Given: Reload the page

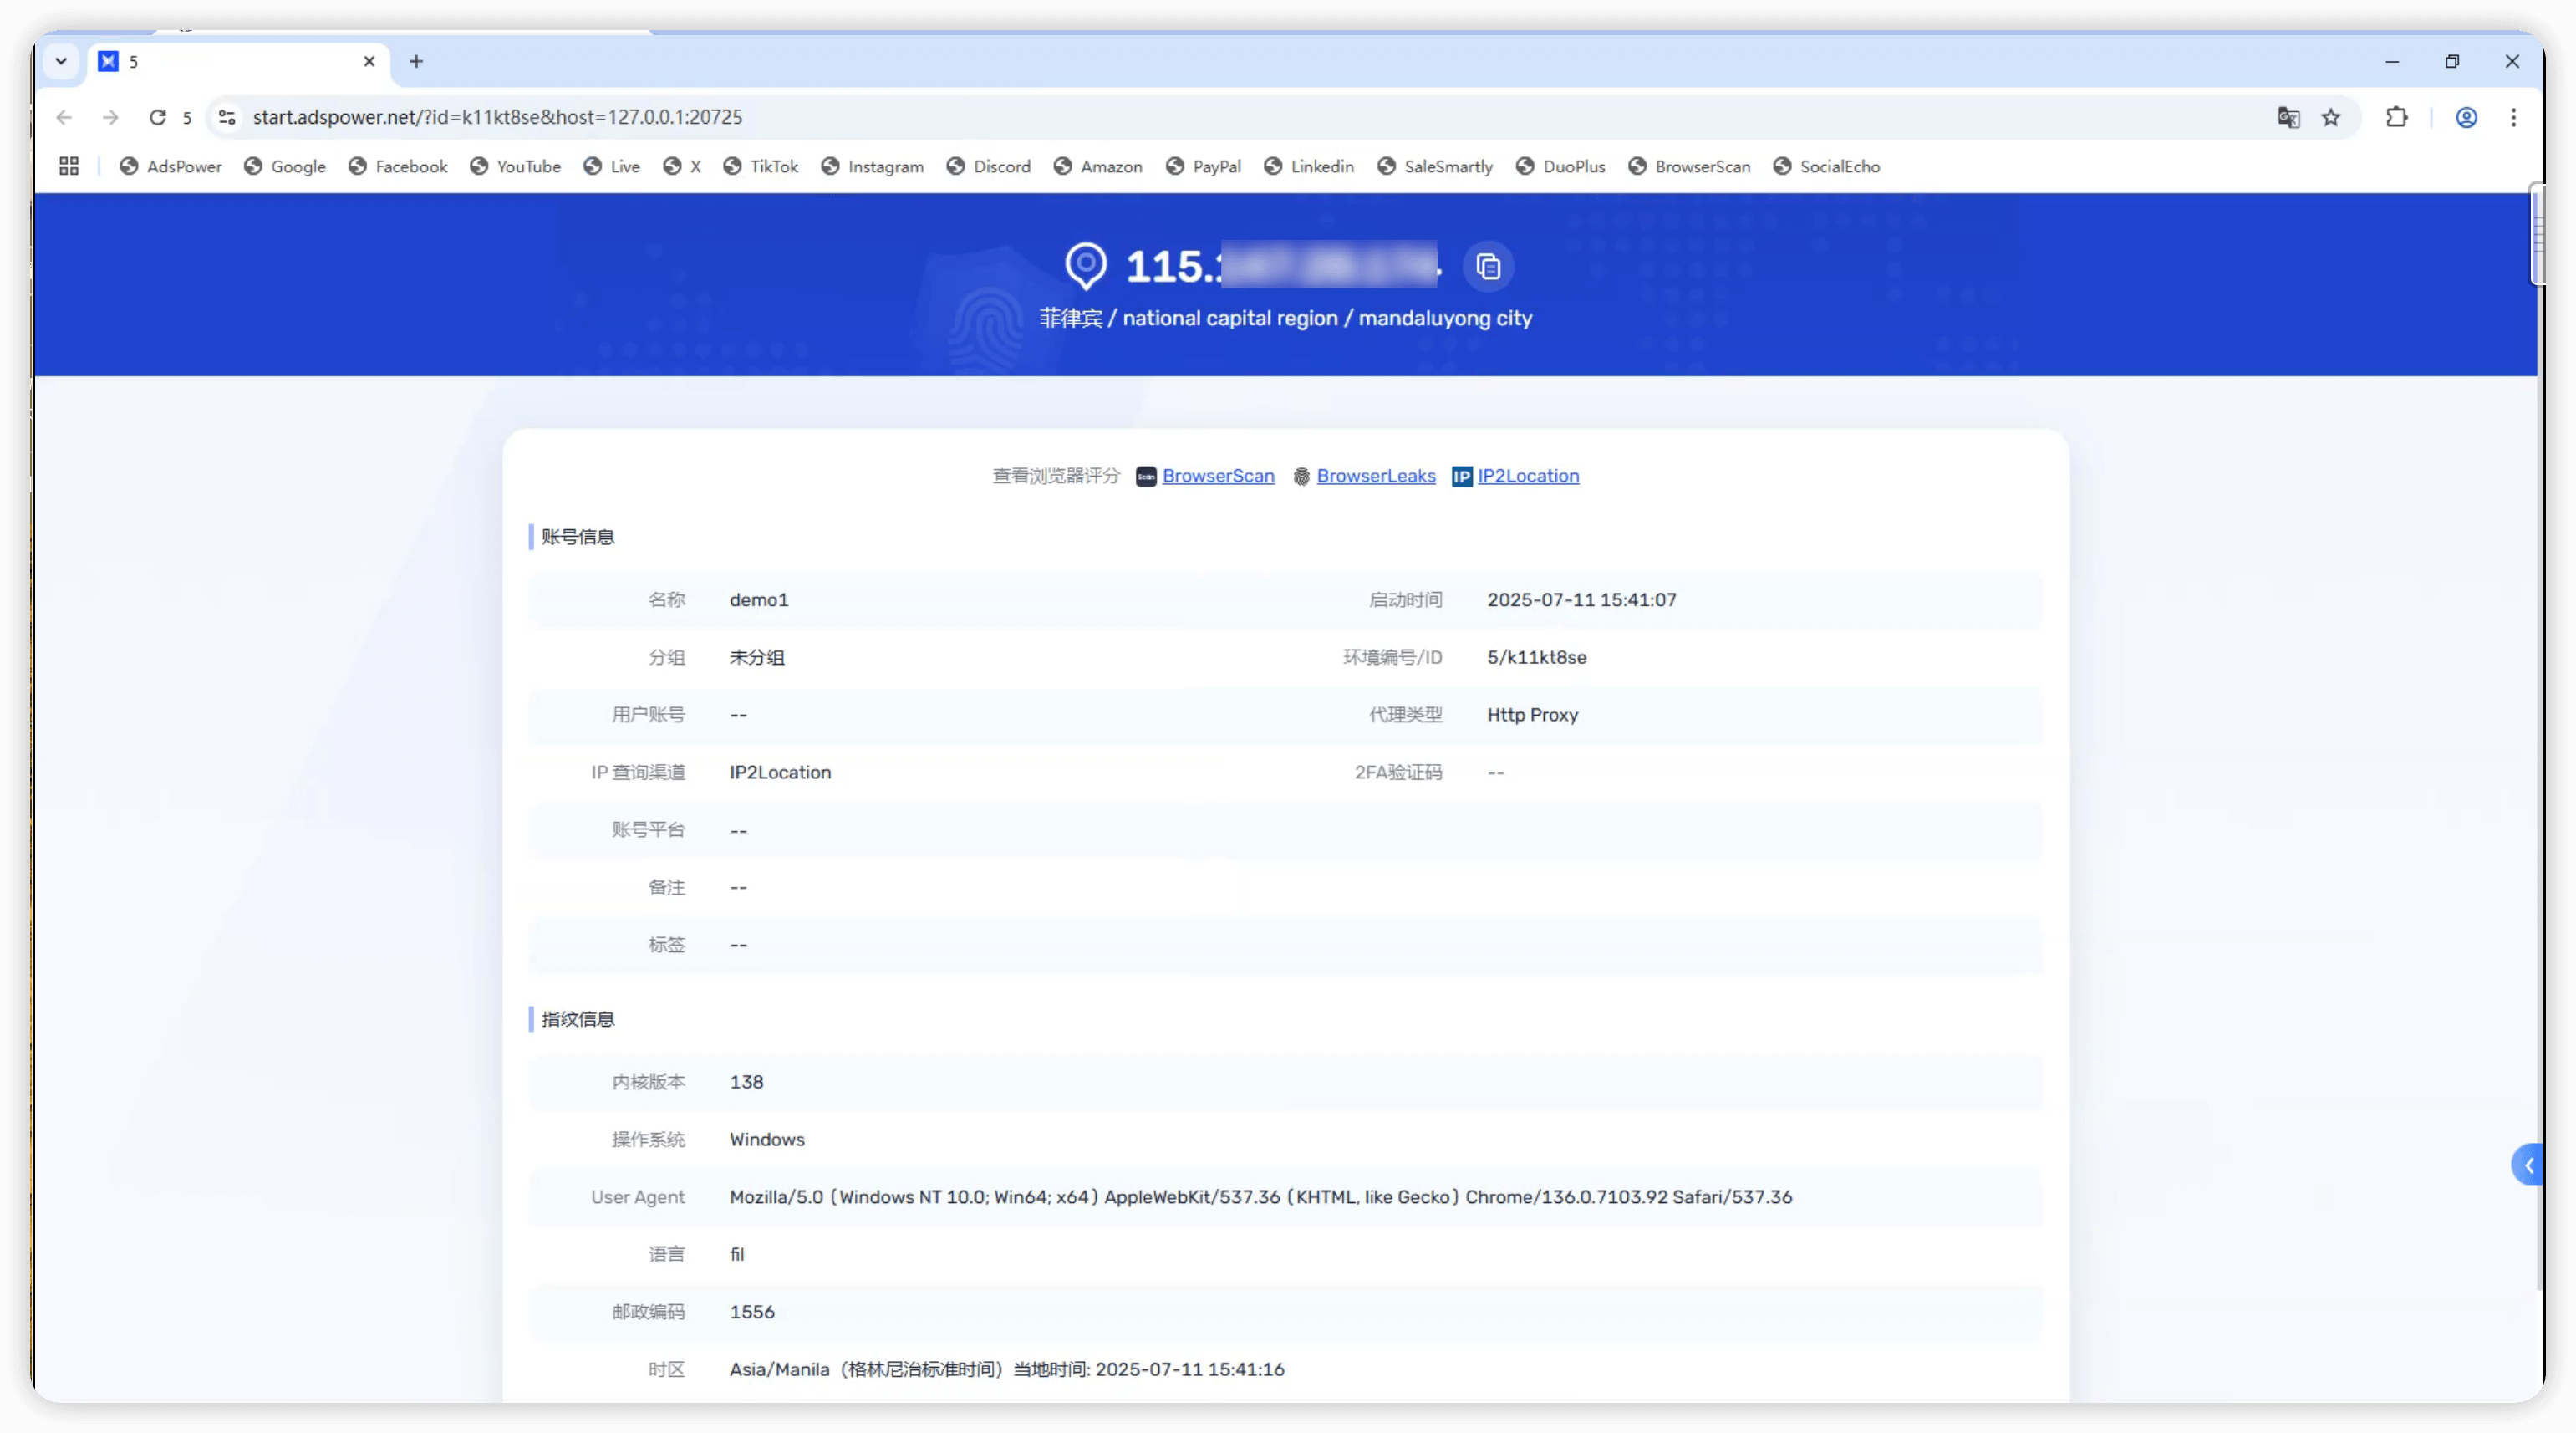Looking at the screenshot, I should [x=157, y=117].
